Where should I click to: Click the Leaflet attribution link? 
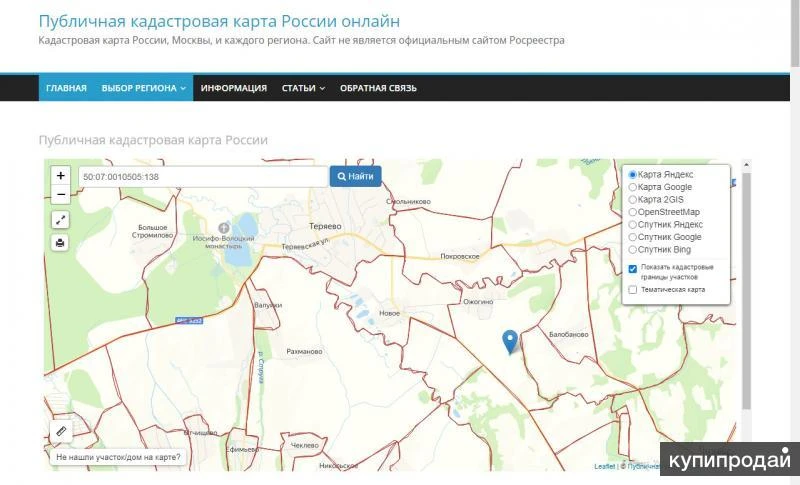tap(604, 466)
